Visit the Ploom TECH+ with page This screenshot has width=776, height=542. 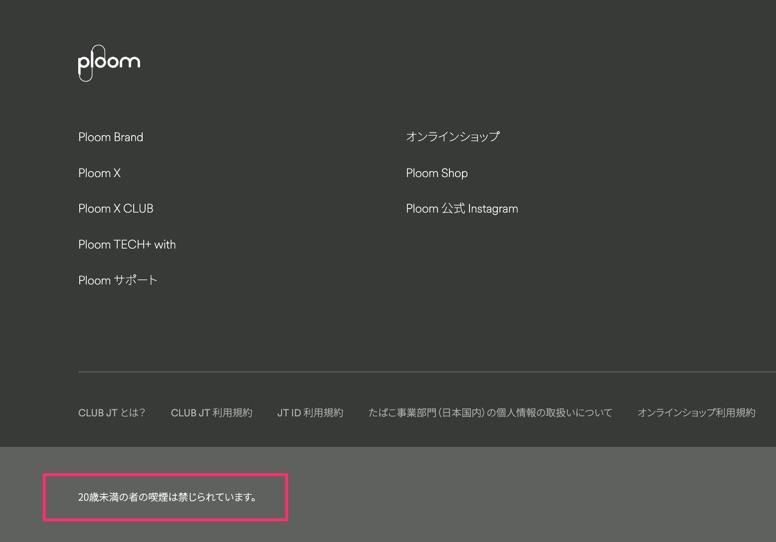[x=127, y=245]
